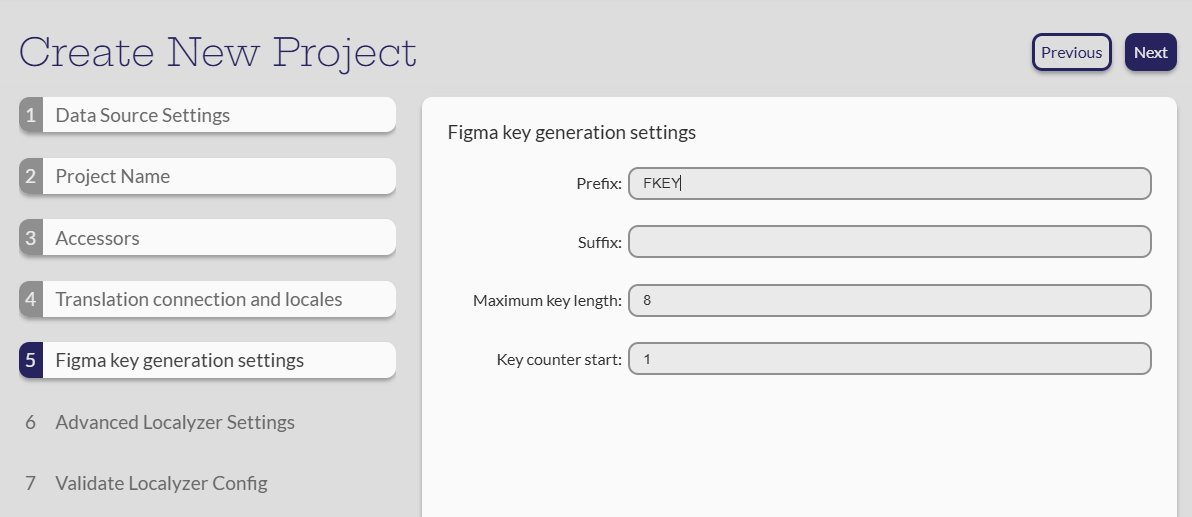The height and width of the screenshot is (517, 1192).
Task: Focus the empty Suffix field
Action: point(889,241)
